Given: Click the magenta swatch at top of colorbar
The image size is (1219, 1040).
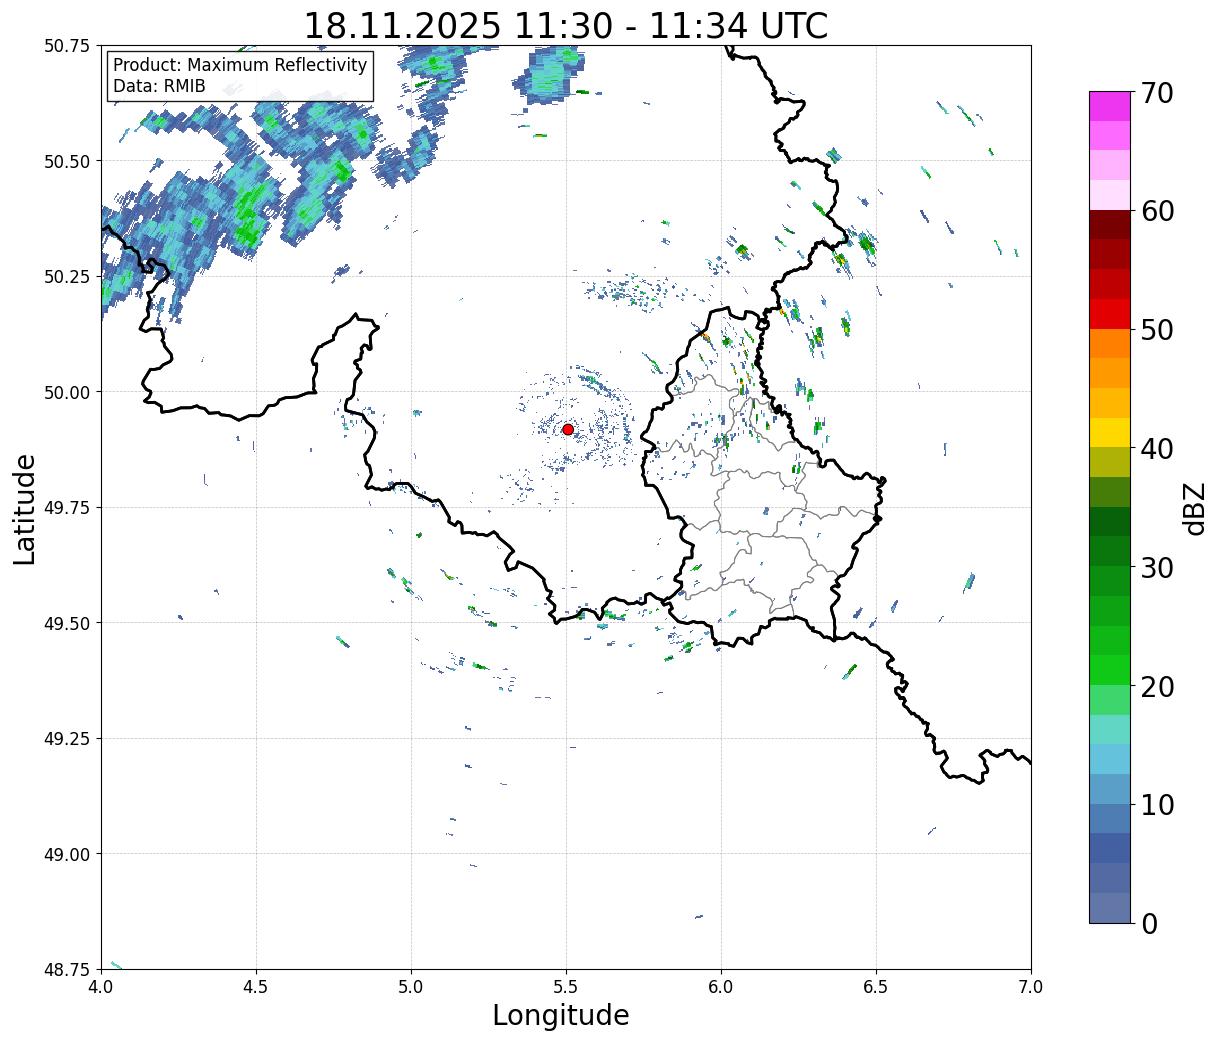Looking at the screenshot, I should click(1110, 106).
